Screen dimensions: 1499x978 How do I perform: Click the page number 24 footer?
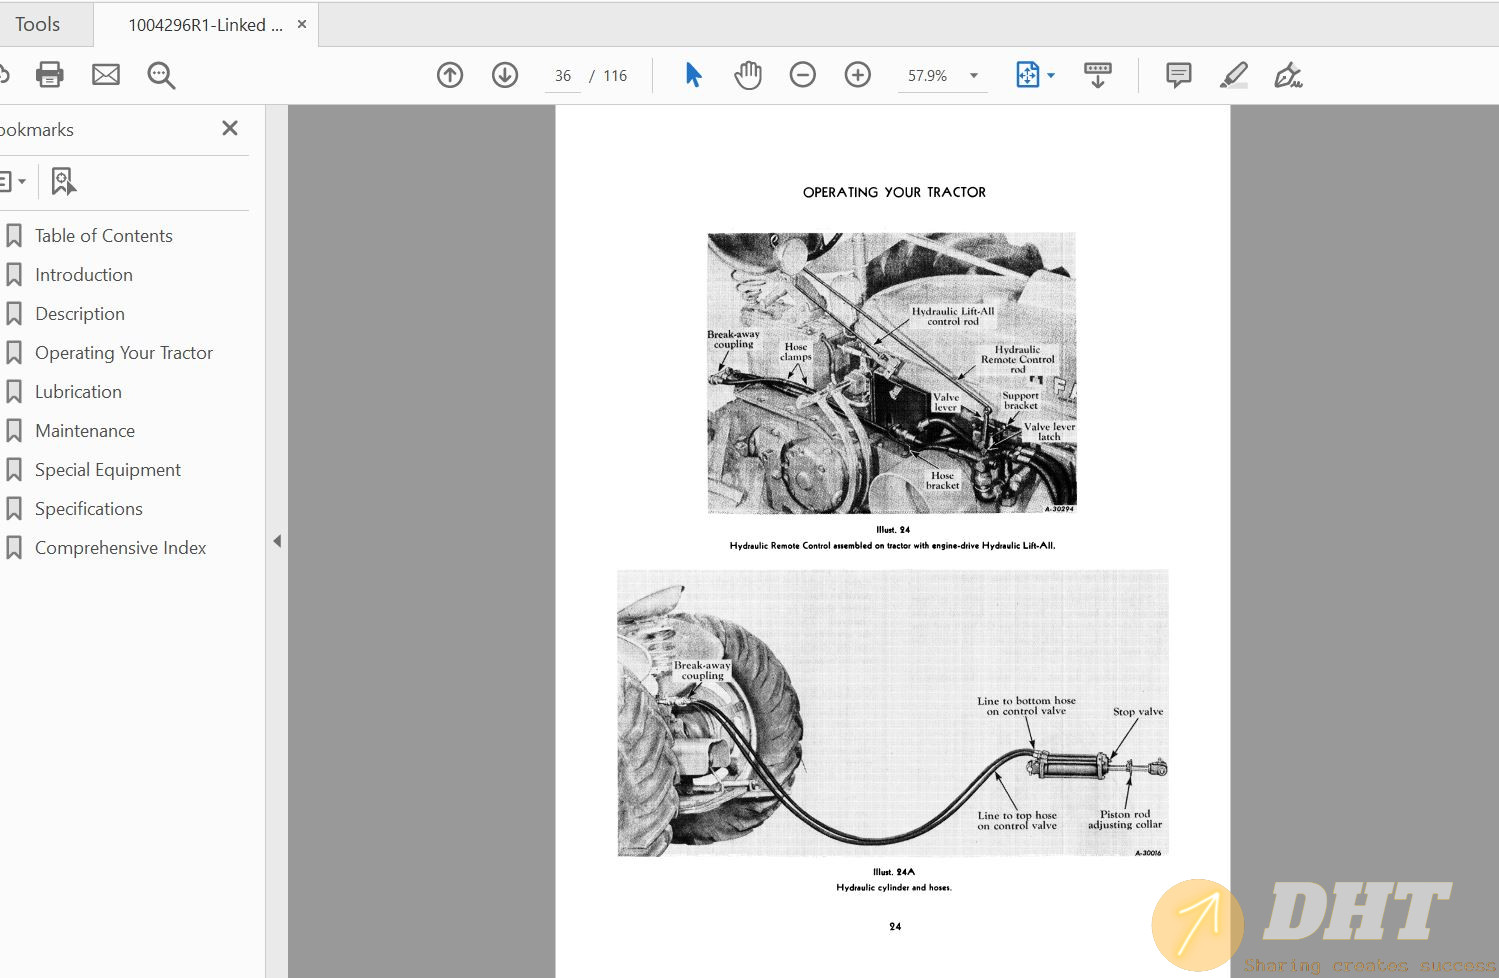[895, 927]
